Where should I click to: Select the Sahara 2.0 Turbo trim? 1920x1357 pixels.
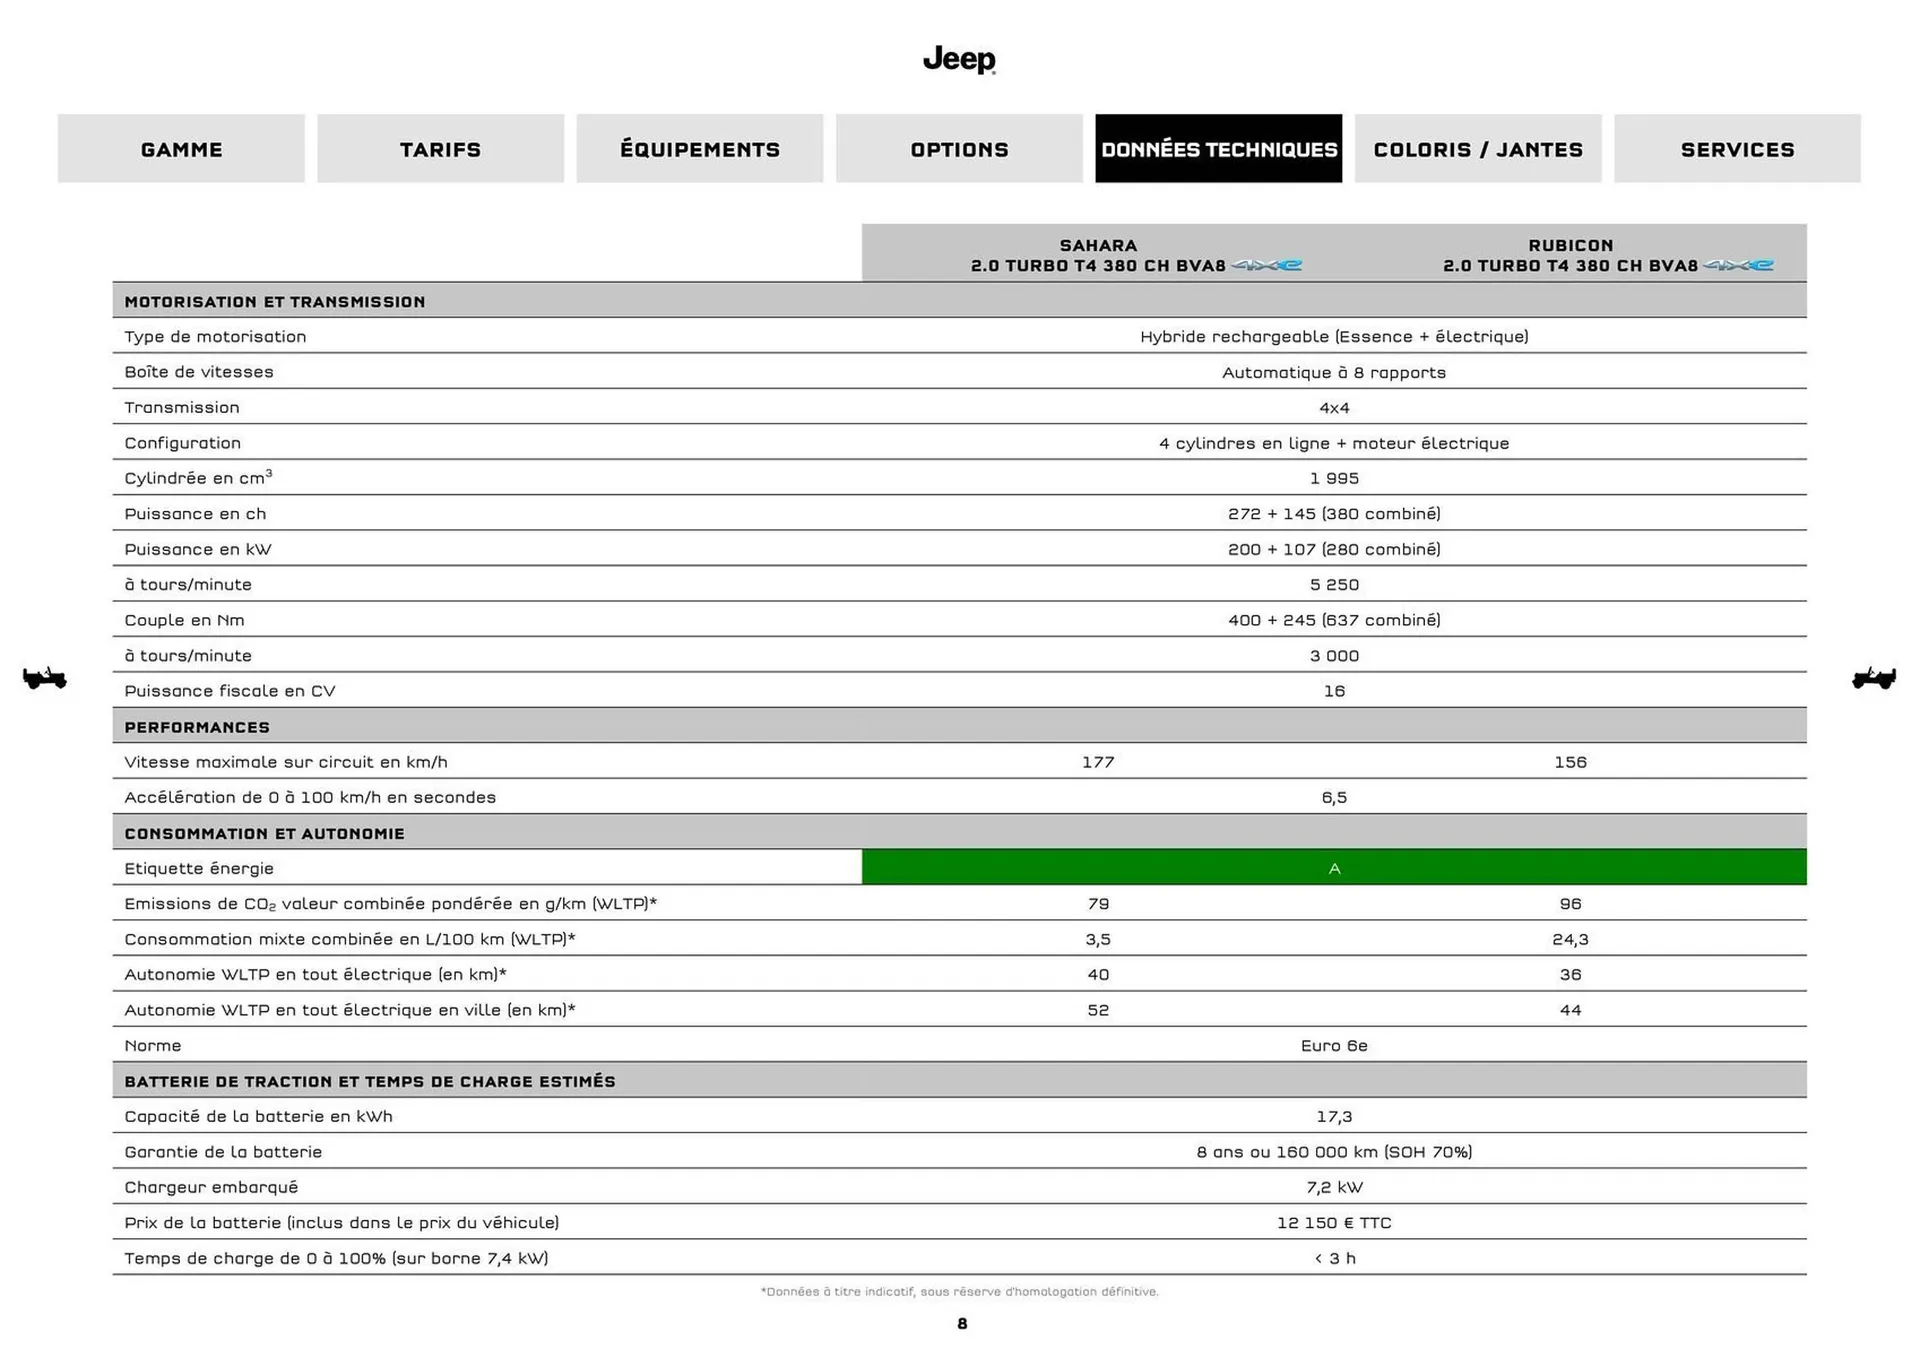[x=1097, y=265]
